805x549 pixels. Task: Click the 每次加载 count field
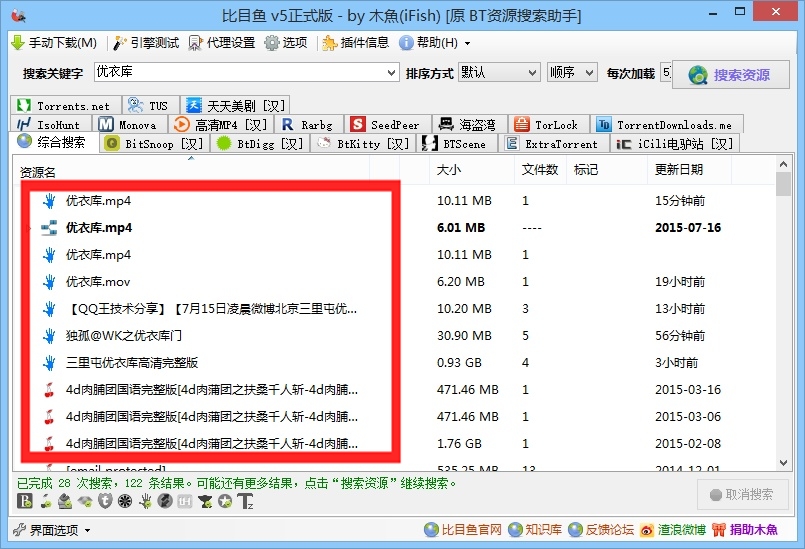point(666,72)
